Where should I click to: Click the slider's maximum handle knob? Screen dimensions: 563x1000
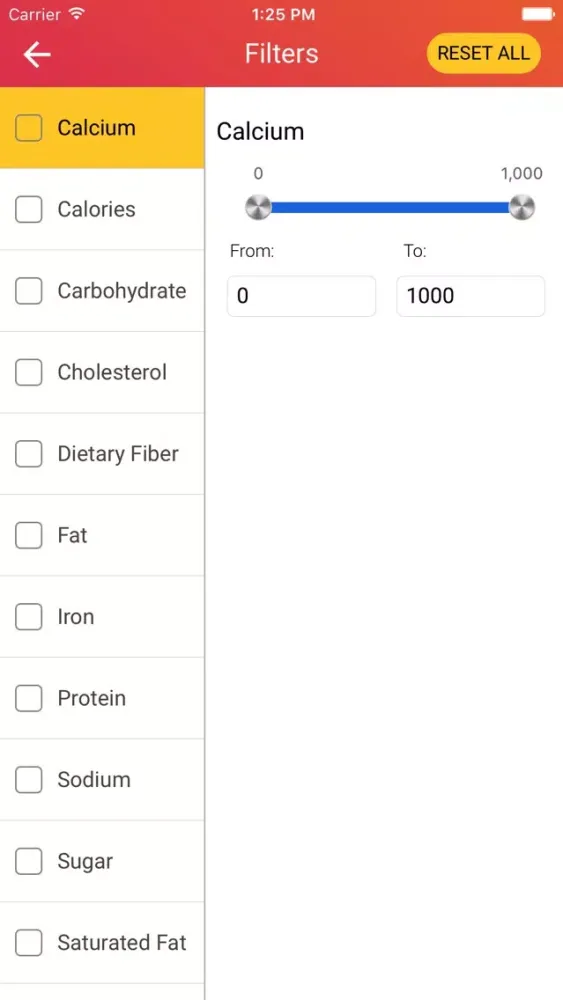tap(522, 207)
